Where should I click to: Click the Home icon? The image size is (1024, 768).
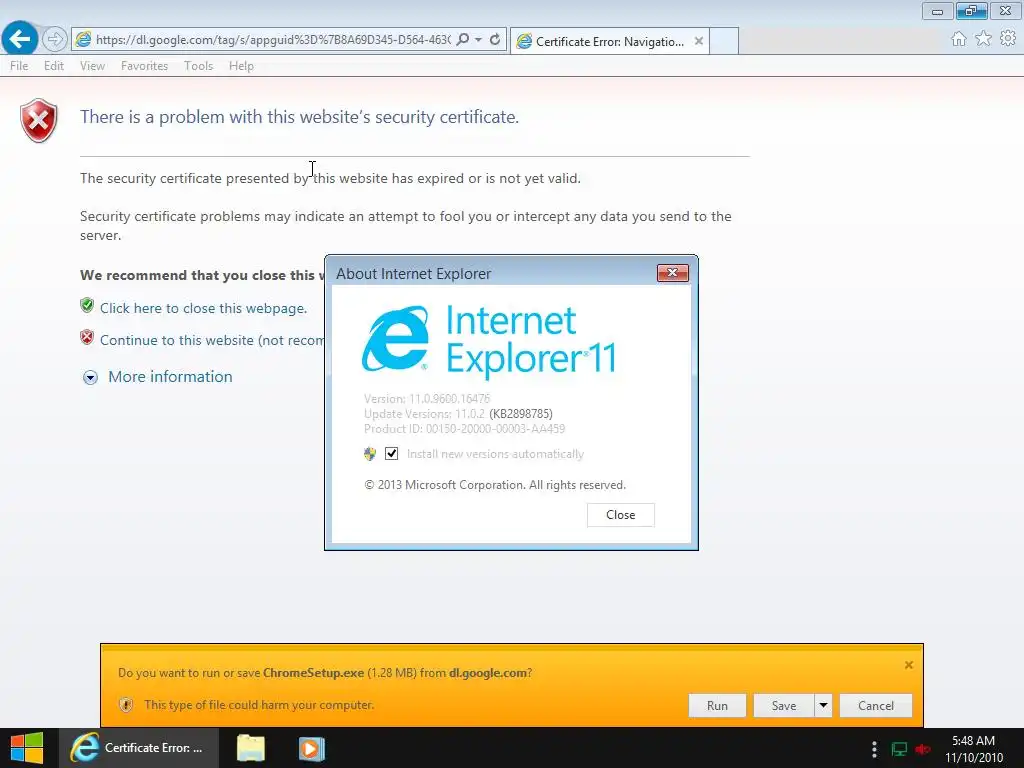click(x=959, y=39)
